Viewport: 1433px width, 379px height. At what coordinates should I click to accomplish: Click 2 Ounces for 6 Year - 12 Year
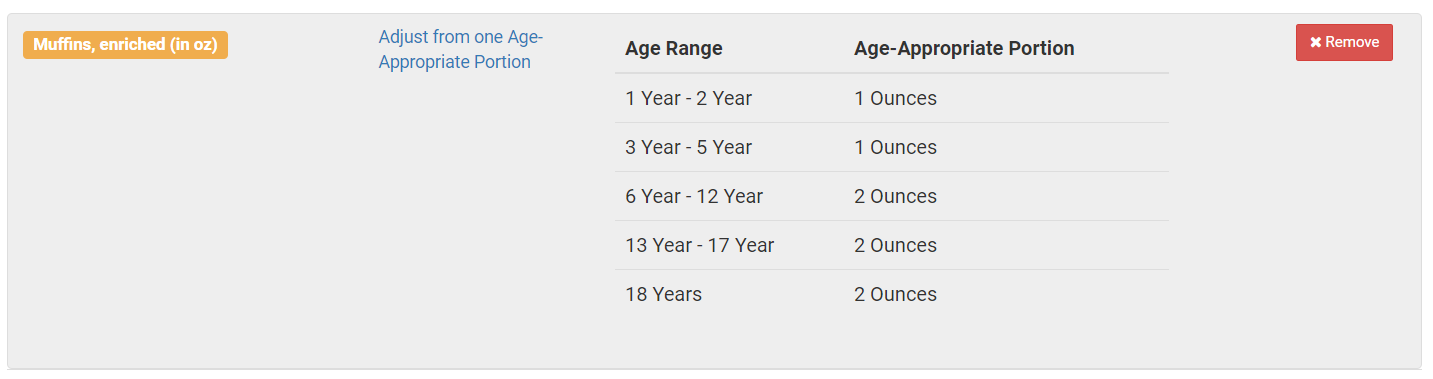click(895, 196)
